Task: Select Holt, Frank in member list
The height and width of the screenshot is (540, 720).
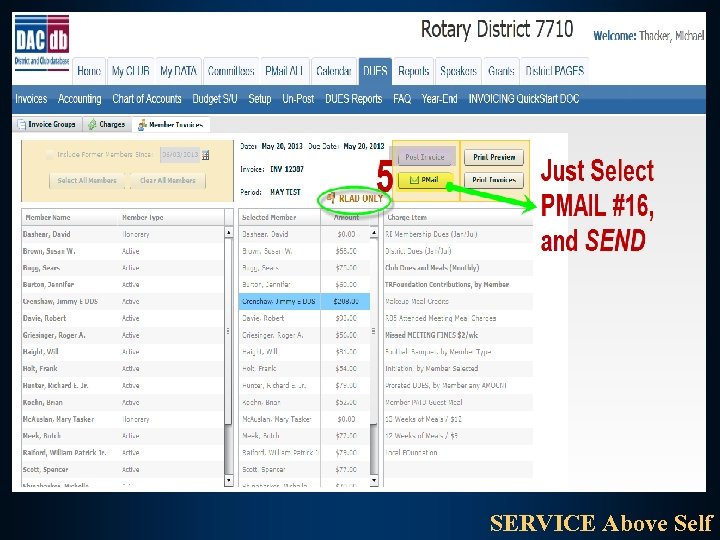Action: pos(123,369)
